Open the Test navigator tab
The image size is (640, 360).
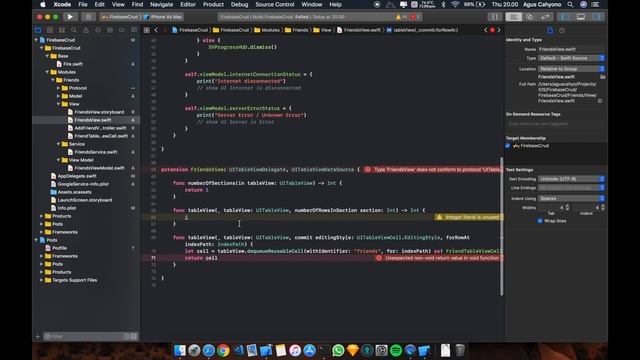click(x=98, y=30)
